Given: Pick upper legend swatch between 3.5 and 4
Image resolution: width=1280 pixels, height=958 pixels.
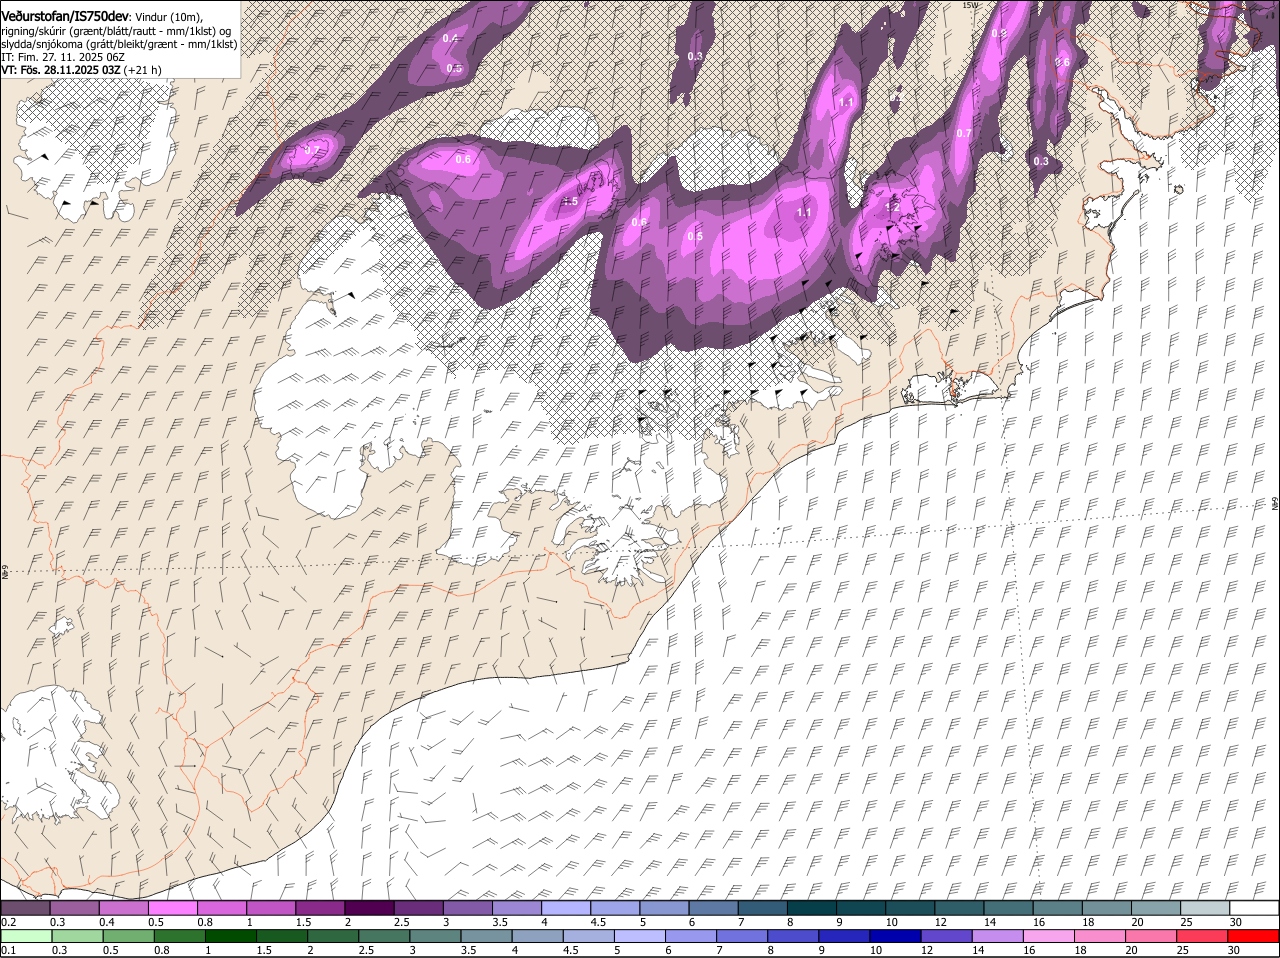Looking at the screenshot, I should 518,908.
